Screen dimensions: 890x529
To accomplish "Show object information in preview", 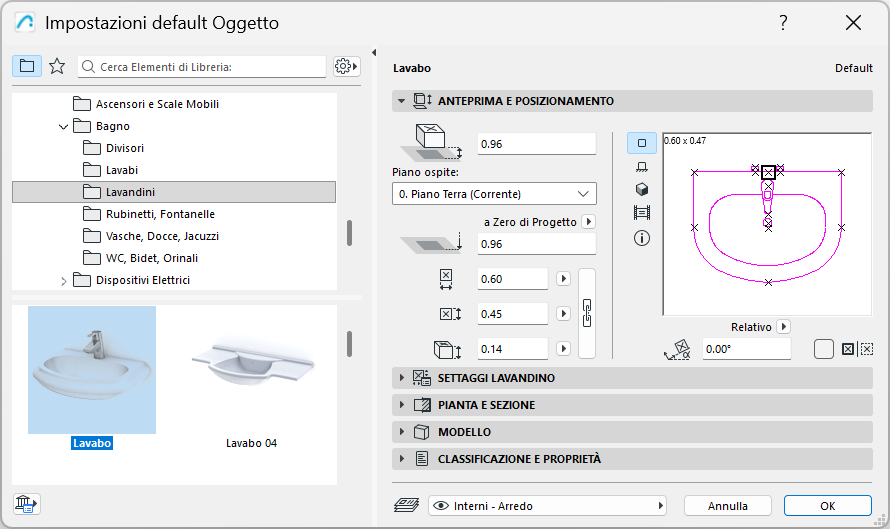I will tap(641, 238).
